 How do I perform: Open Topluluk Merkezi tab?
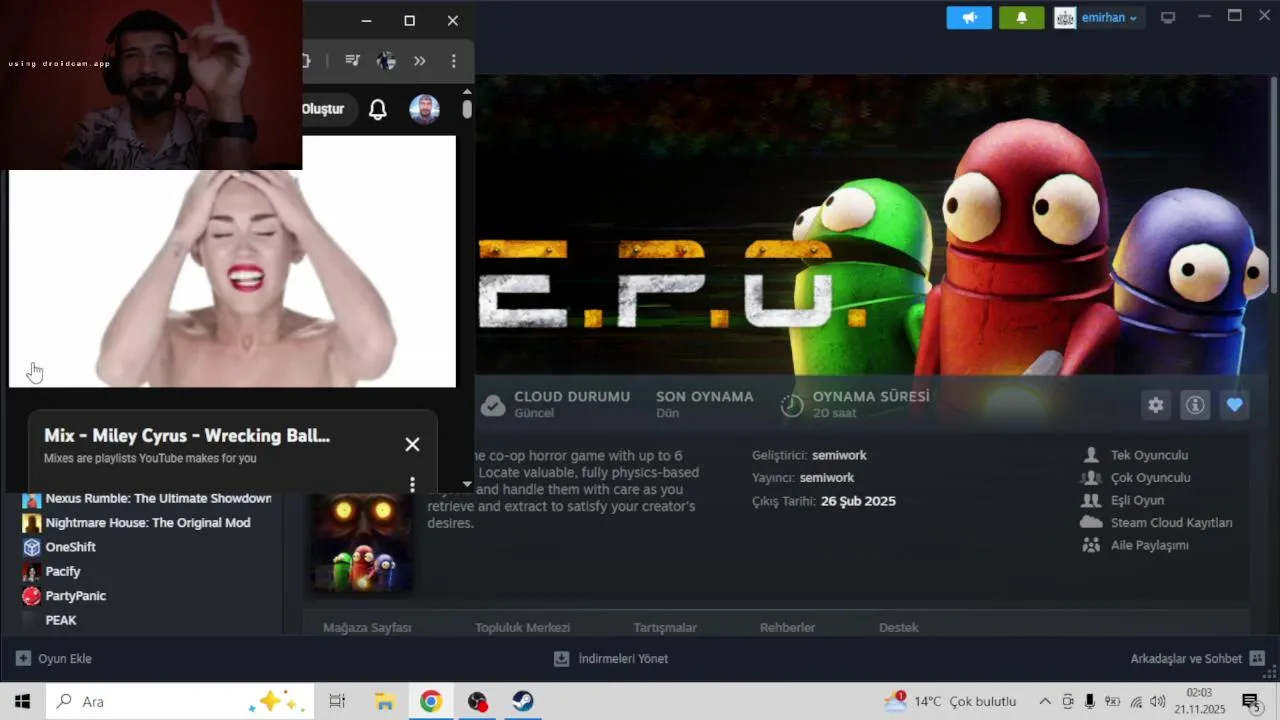(x=522, y=628)
